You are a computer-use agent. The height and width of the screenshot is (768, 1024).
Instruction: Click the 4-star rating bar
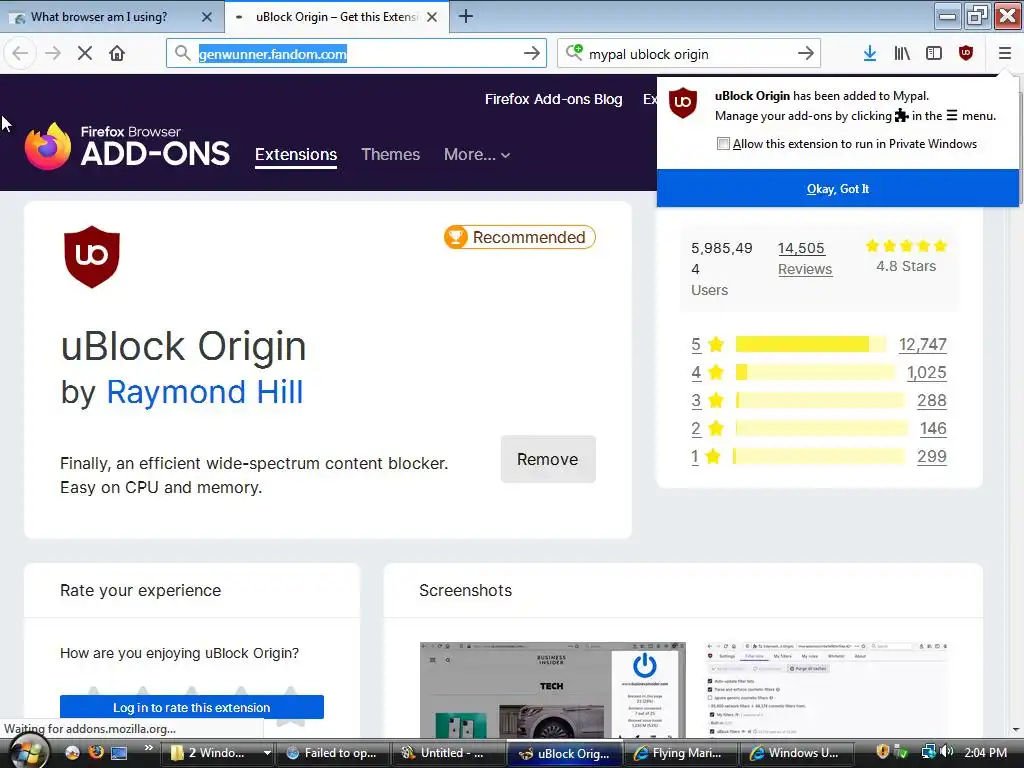pyautogui.click(x=815, y=372)
